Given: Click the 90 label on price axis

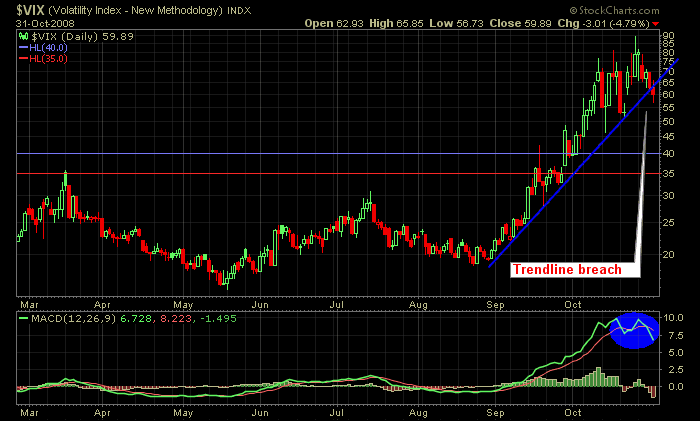Looking at the screenshot, I should click(x=668, y=36).
